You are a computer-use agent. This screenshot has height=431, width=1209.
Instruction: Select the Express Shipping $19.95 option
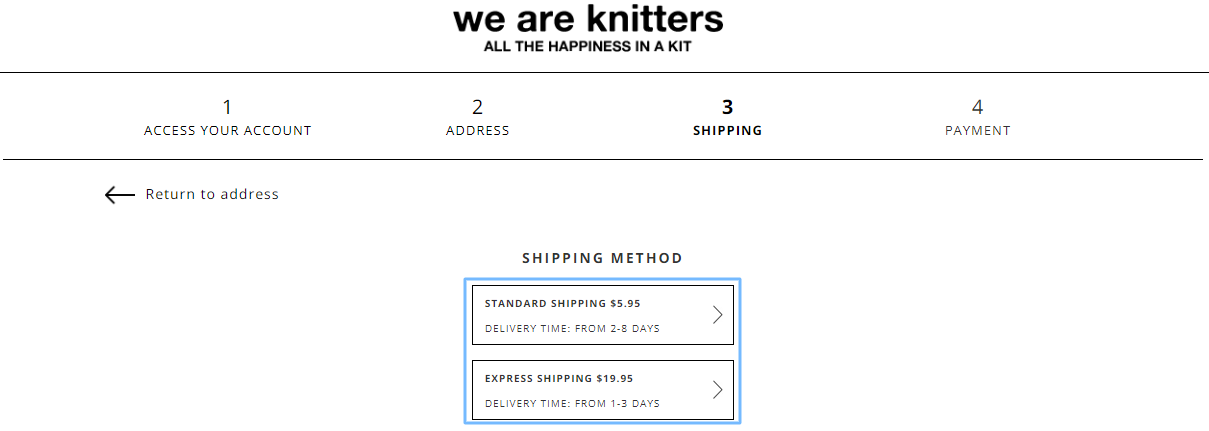pyautogui.click(x=603, y=390)
